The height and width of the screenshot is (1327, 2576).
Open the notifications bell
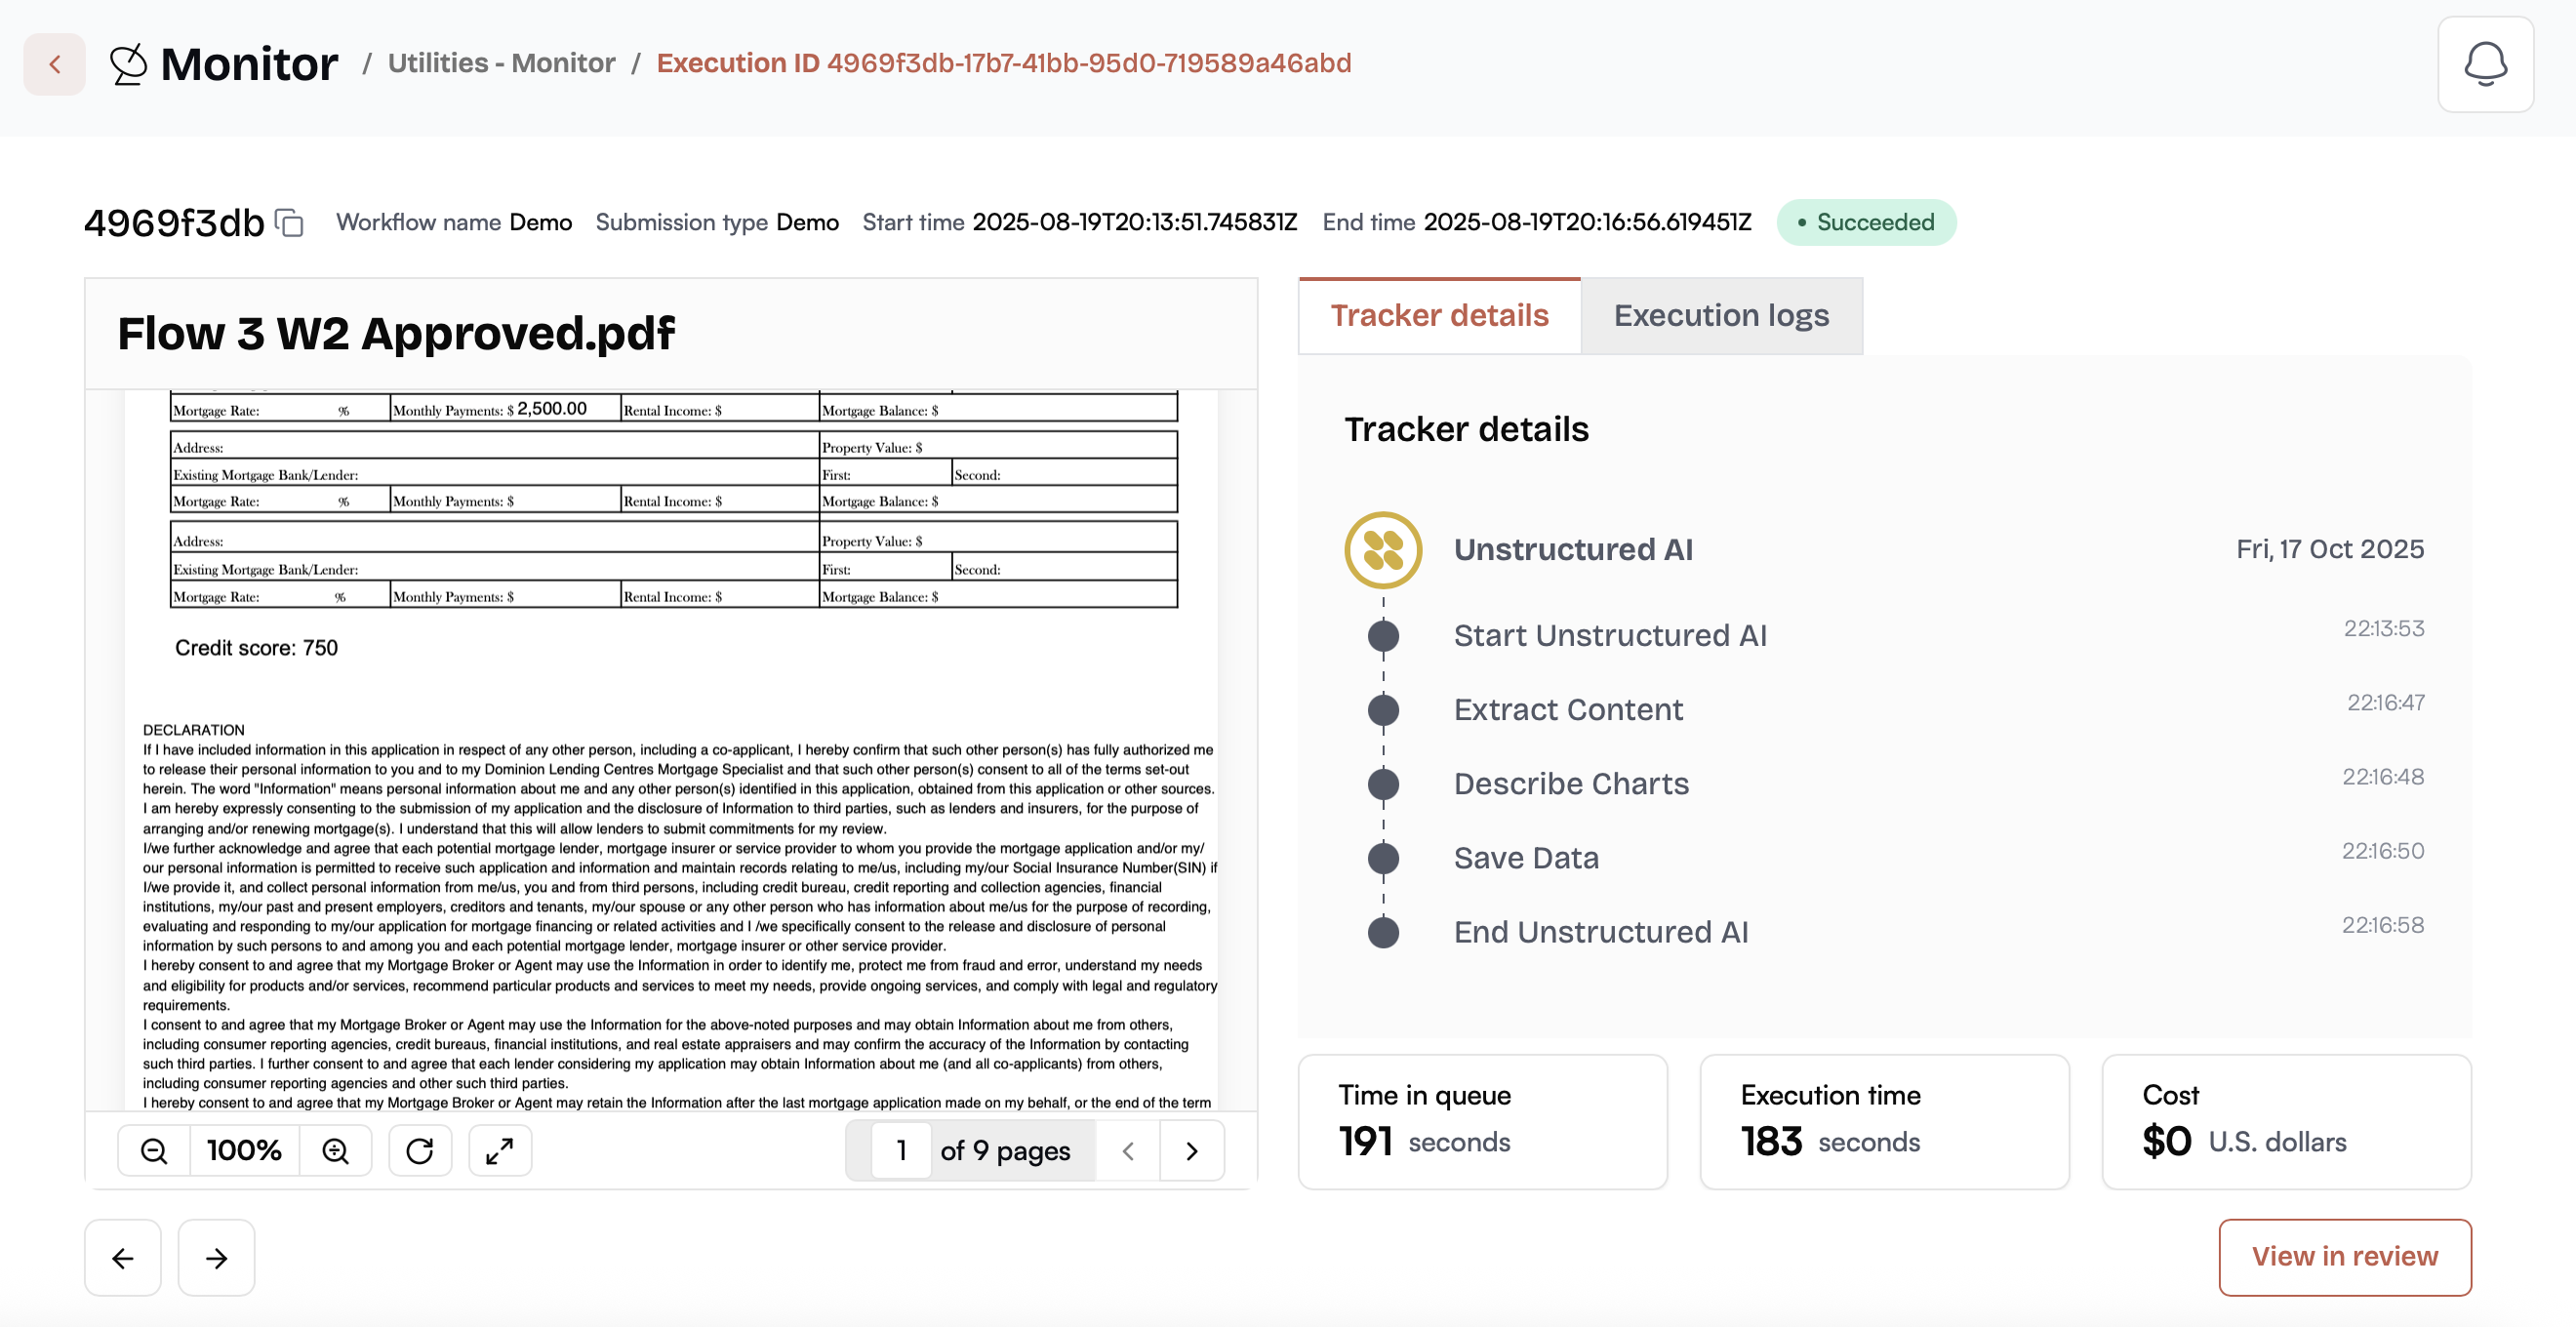pos(2484,65)
